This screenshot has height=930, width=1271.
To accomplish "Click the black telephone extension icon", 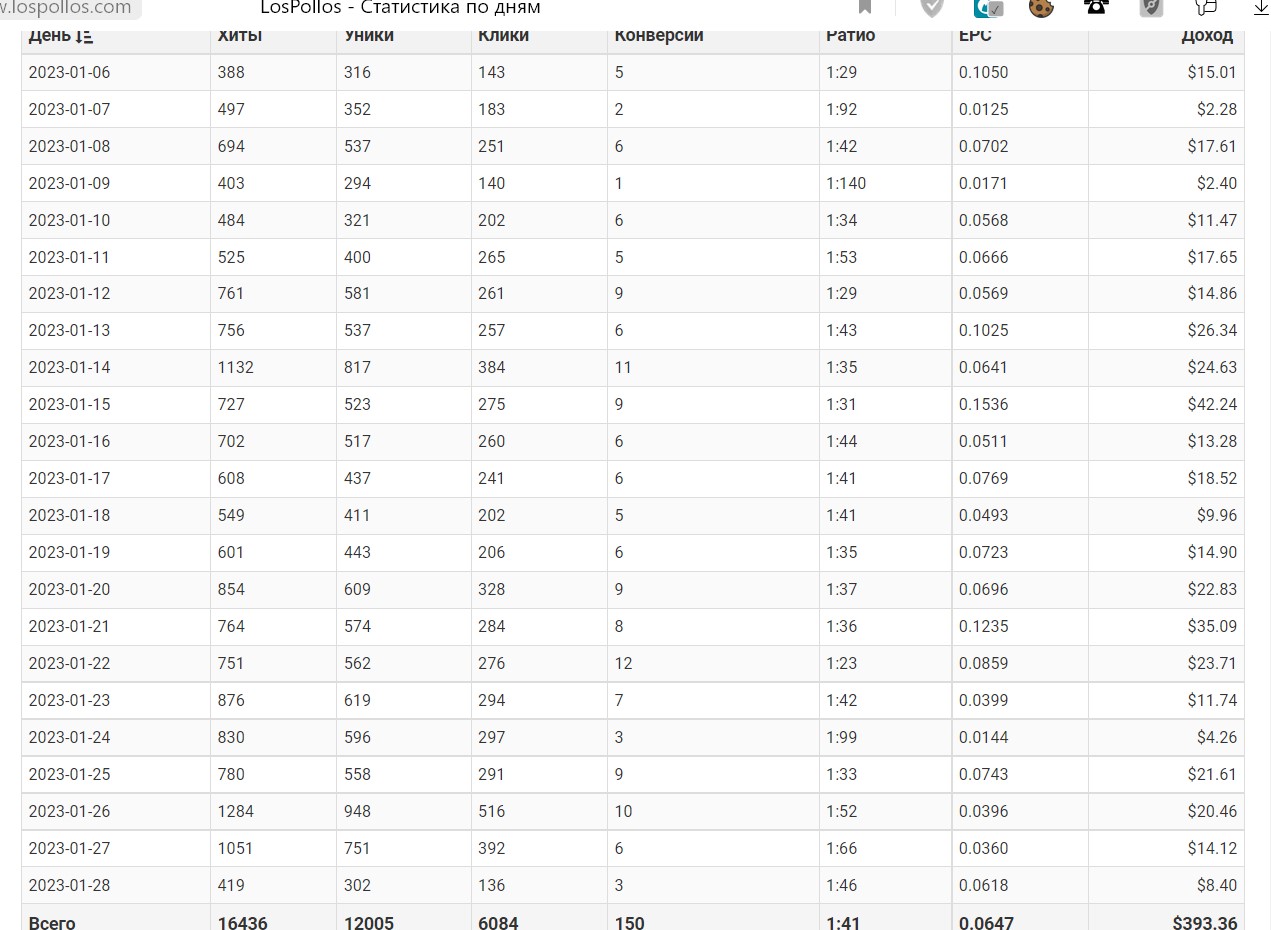I will 1097,7.
